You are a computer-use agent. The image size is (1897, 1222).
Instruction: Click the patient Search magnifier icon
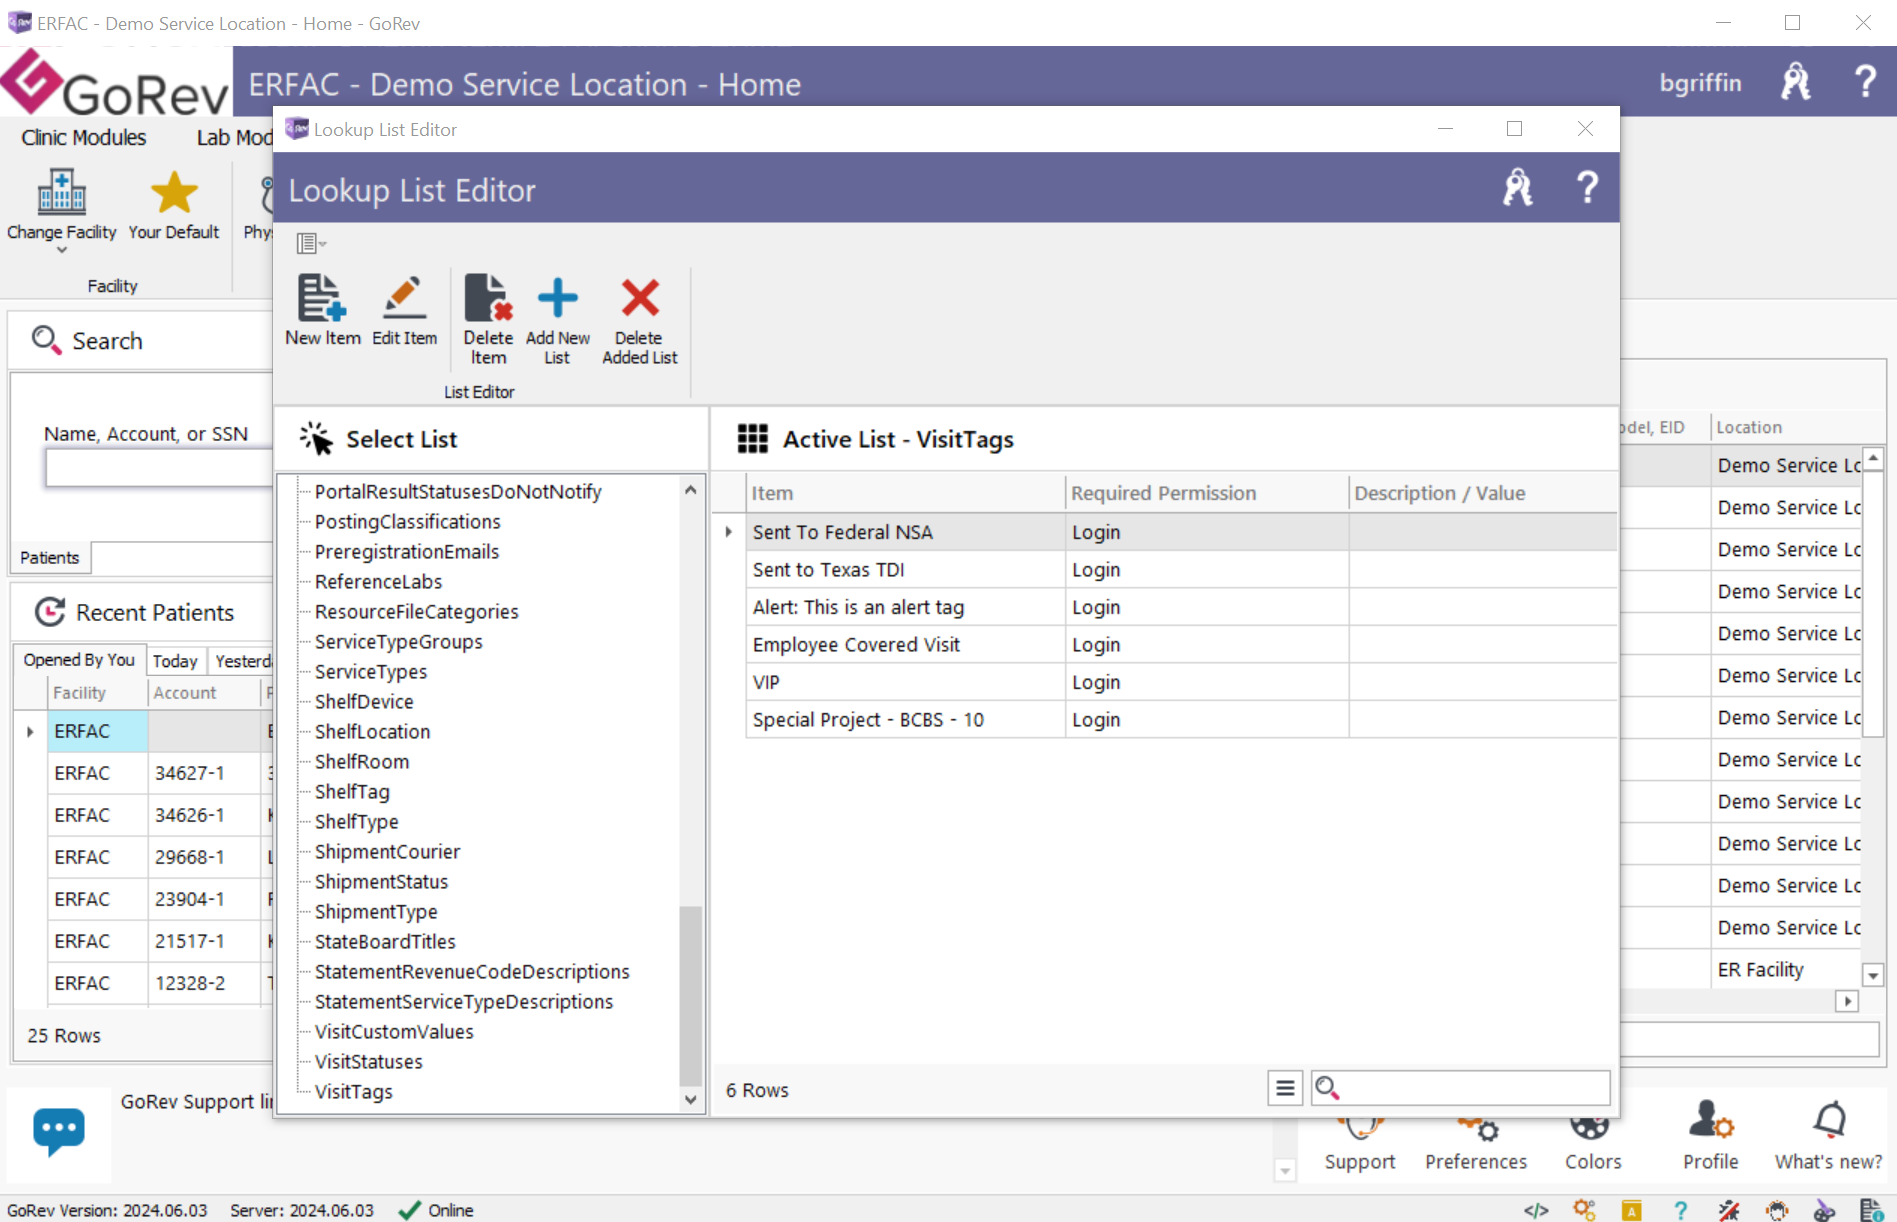coord(46,340)
